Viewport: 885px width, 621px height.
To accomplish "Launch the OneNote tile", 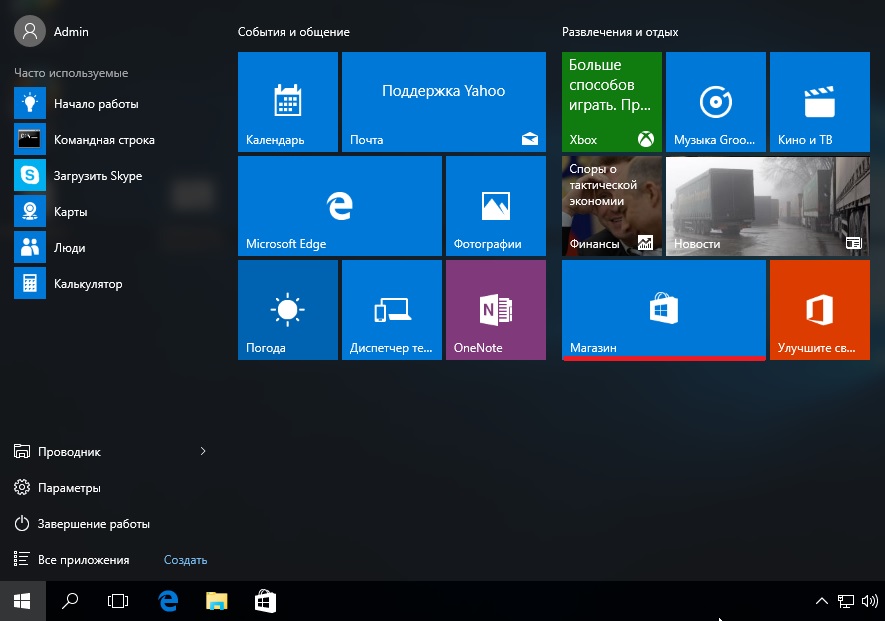I will pyautogui.click(x=496, y=310).
